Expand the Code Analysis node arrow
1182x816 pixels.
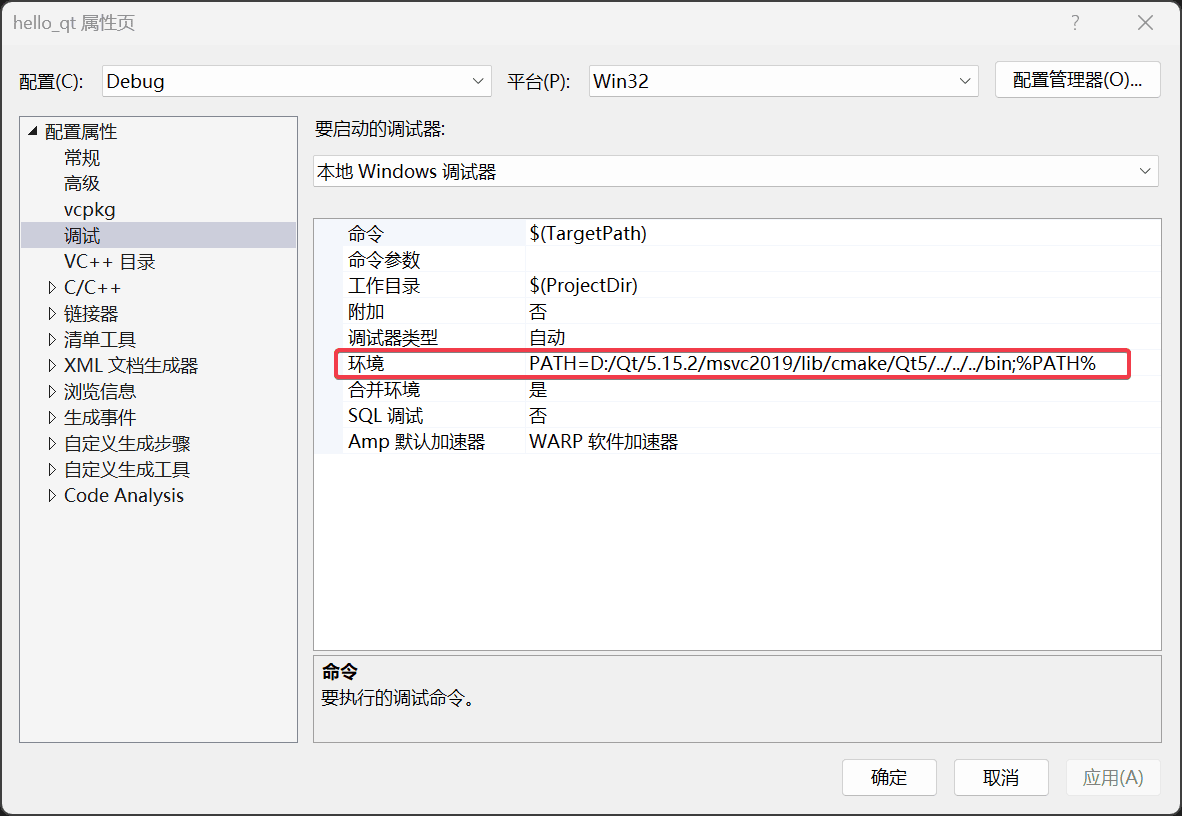(52, 496)
